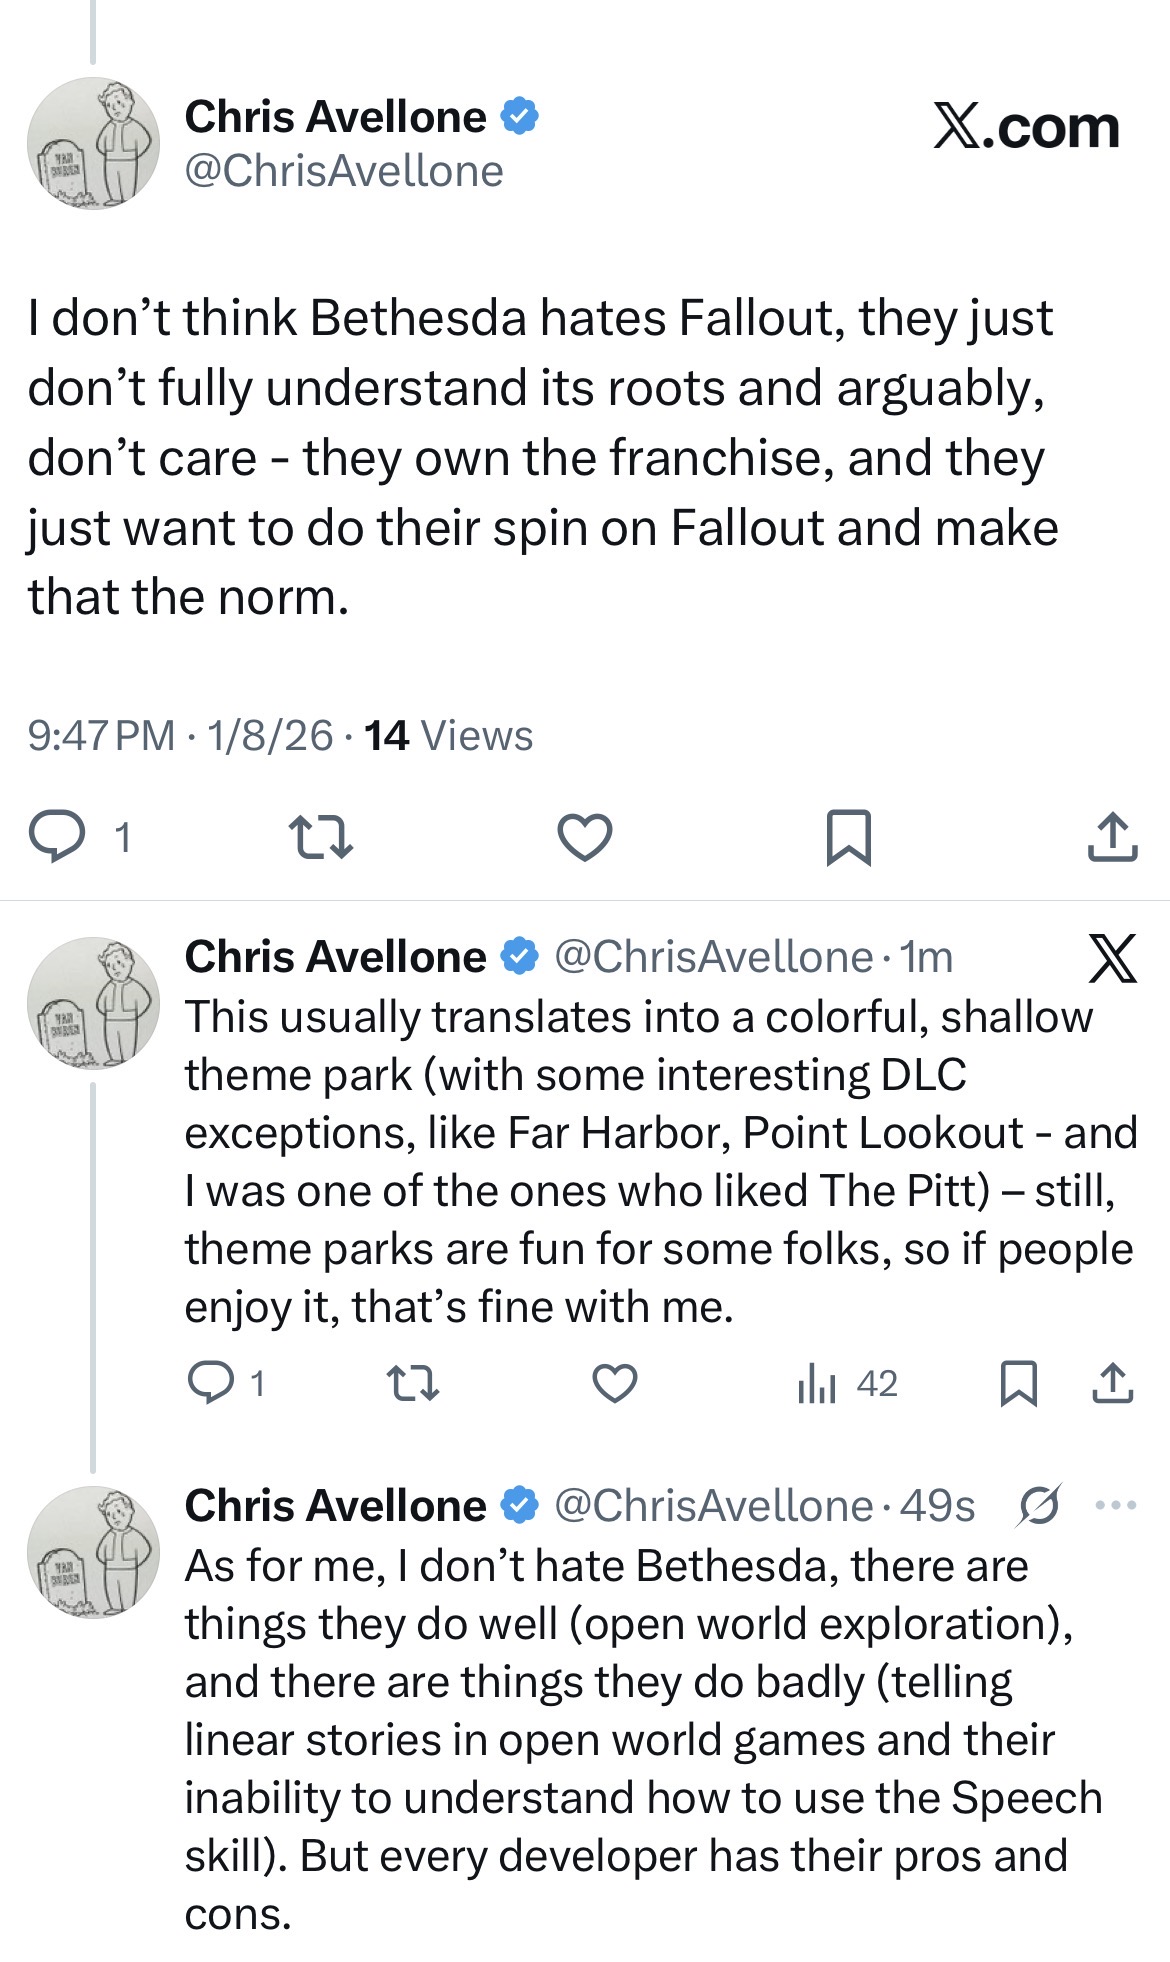The image size is (1170, 1962).
Task: Share the theme park reply tweet
Action: [x=1112, y=1384]
